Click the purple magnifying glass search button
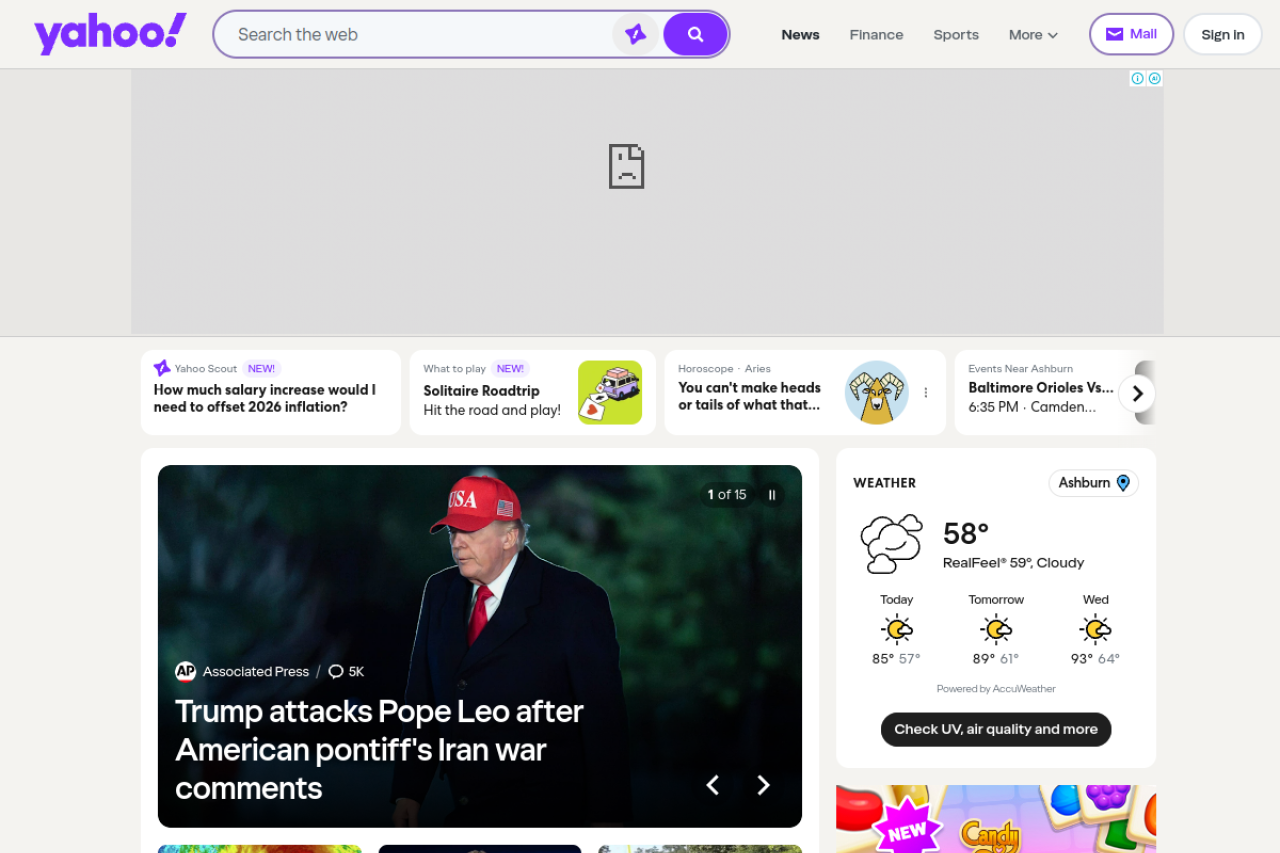The height and width of the screenshot is (853, 1280). [x=695, y=34]
